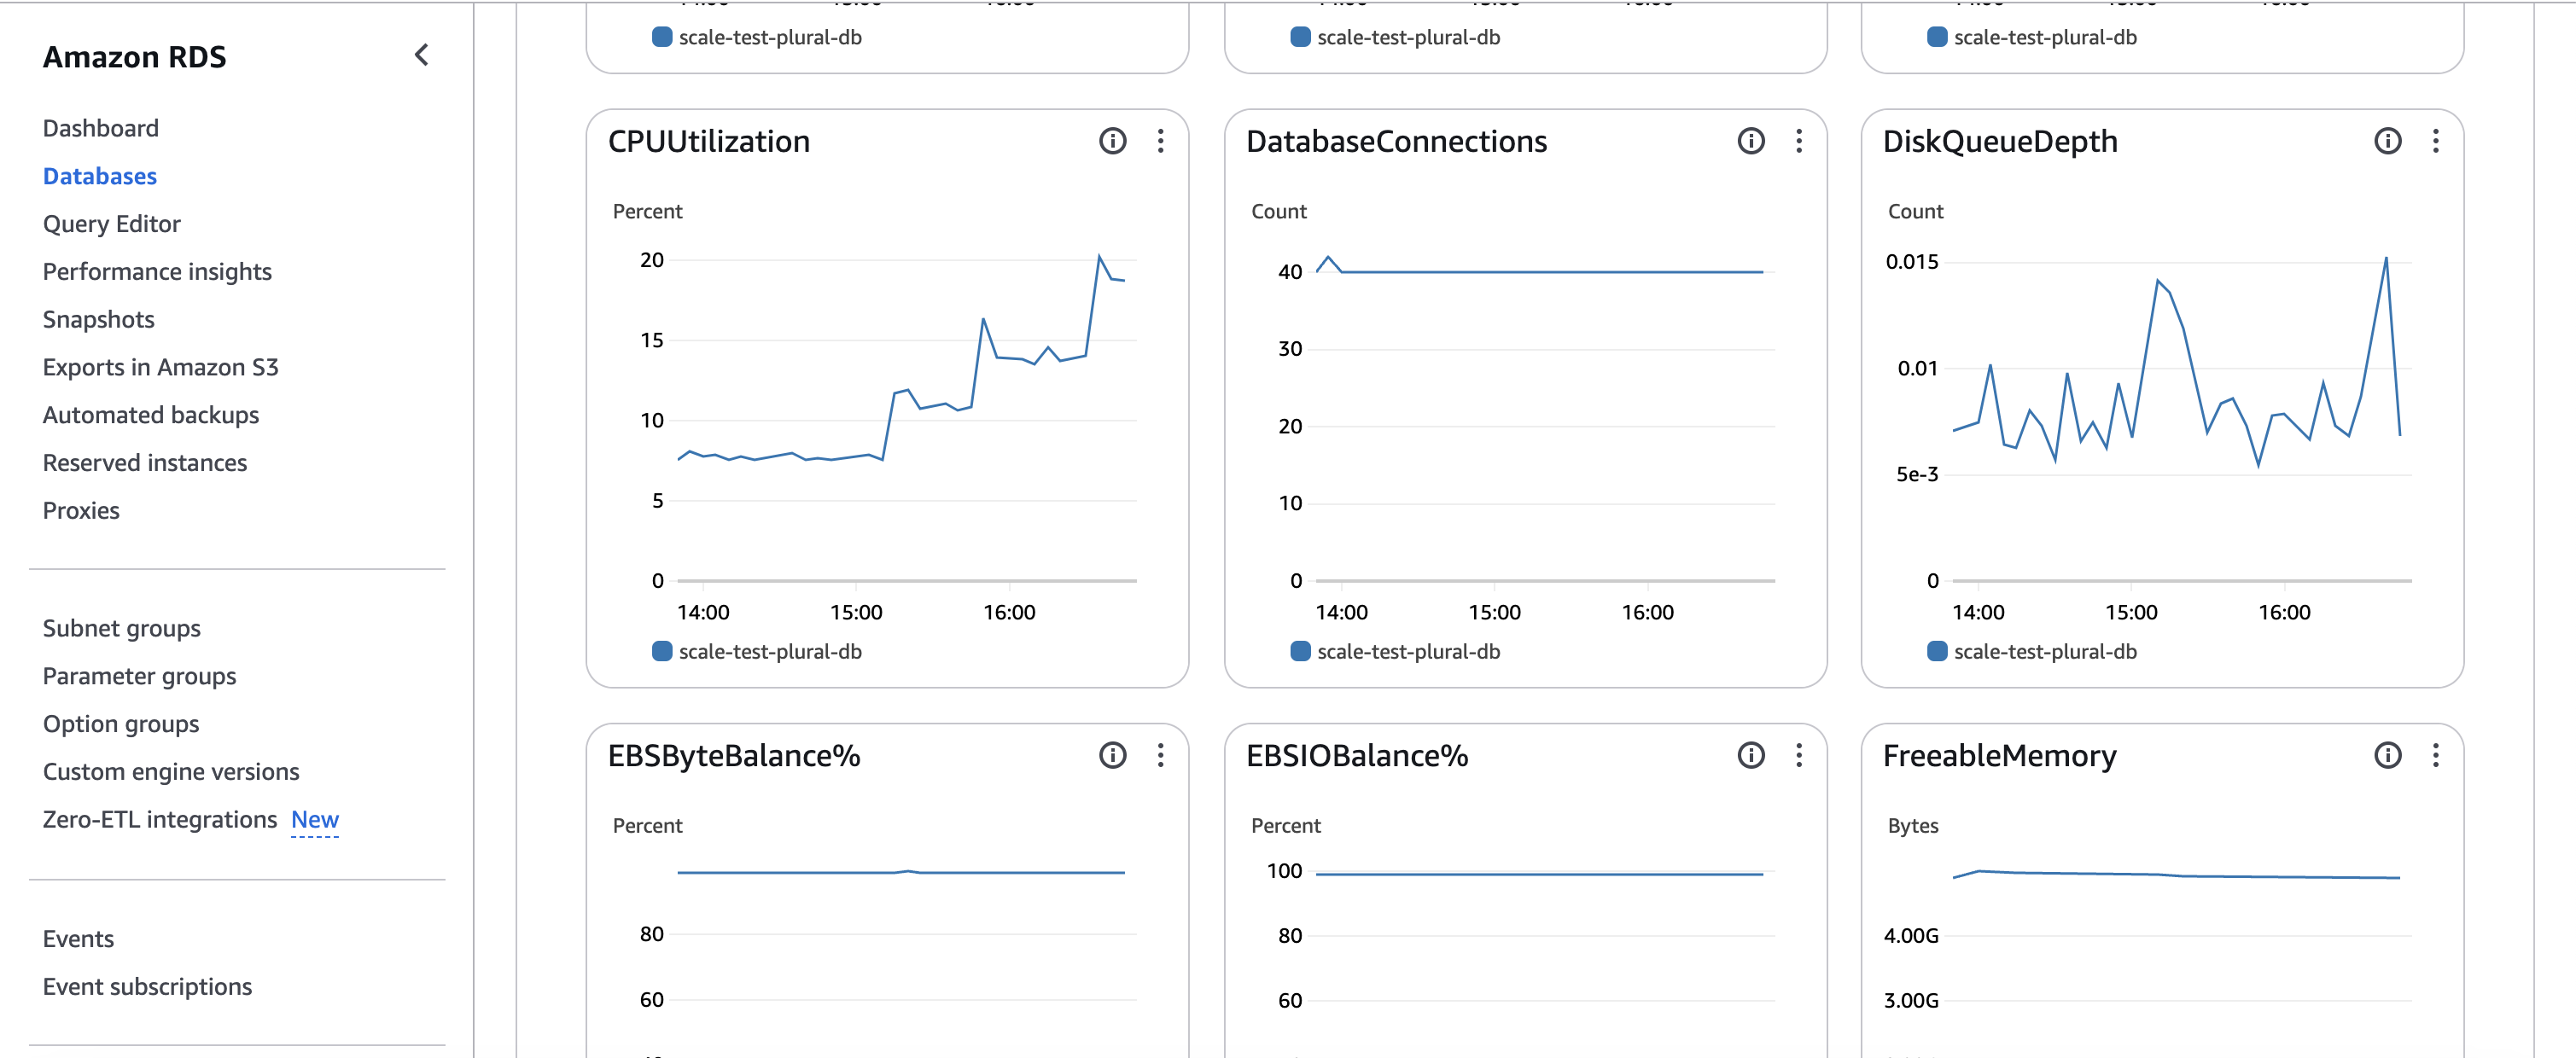Viewport: 2576px width, 1058px height.
Task: Click the info icon on DiskQueueDepth
Action: [2387, 141]
